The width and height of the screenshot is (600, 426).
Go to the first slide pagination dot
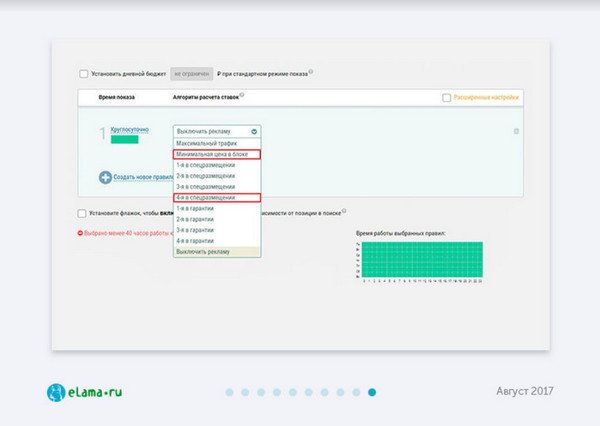[230, 392]
